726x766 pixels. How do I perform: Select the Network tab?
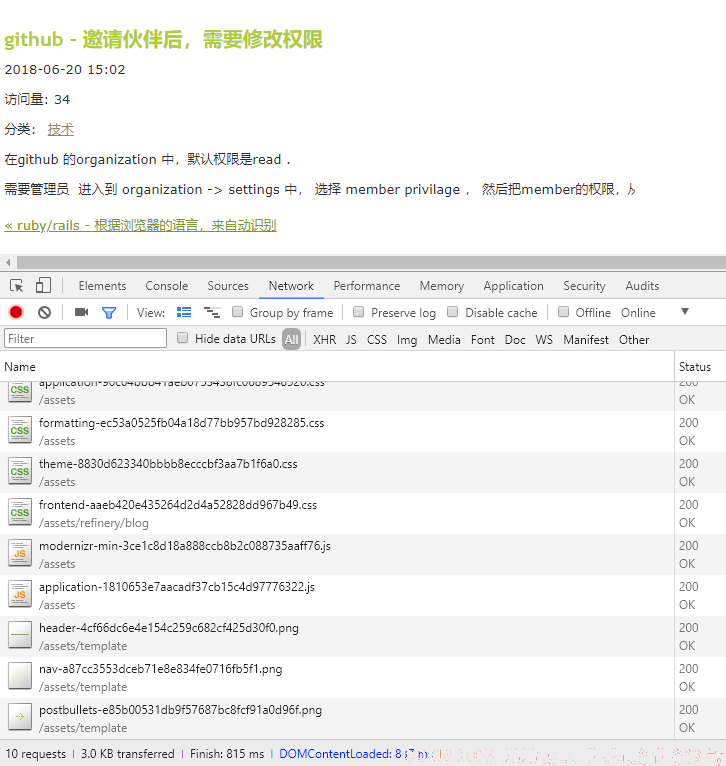coord(291,286)
